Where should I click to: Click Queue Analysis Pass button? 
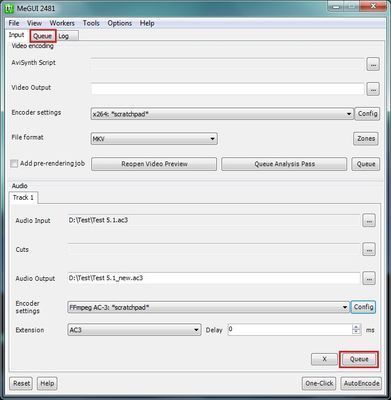coord(284,164)
